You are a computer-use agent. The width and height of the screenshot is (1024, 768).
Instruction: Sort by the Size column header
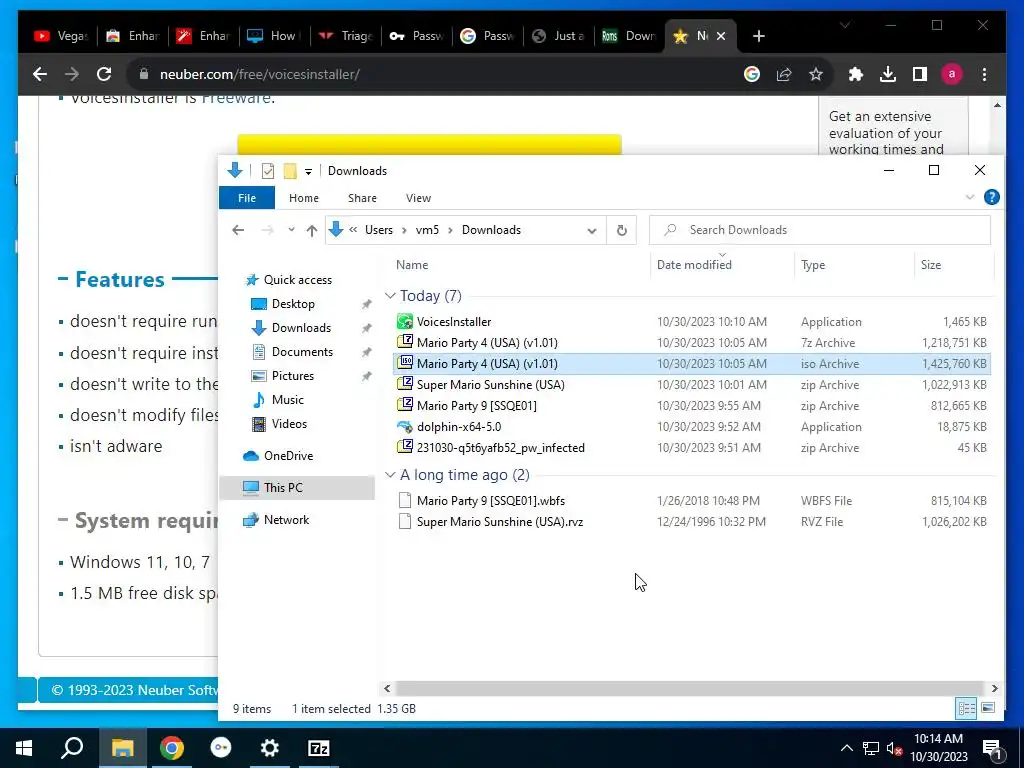pos(931,265)
